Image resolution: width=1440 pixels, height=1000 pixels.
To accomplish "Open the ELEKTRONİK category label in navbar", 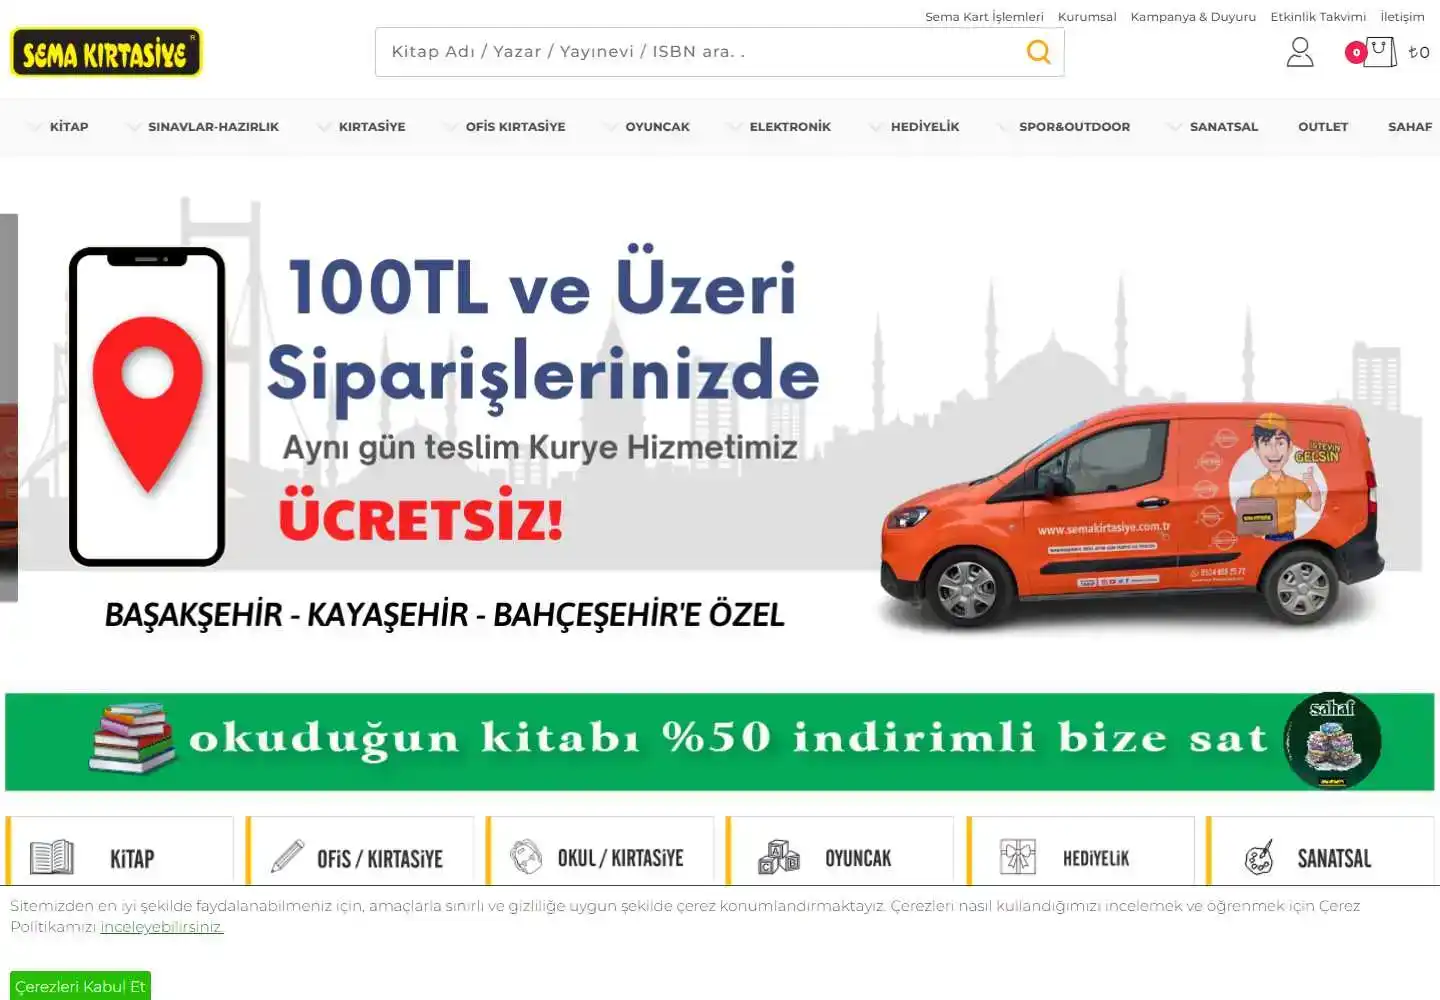I will click(790, 127).
